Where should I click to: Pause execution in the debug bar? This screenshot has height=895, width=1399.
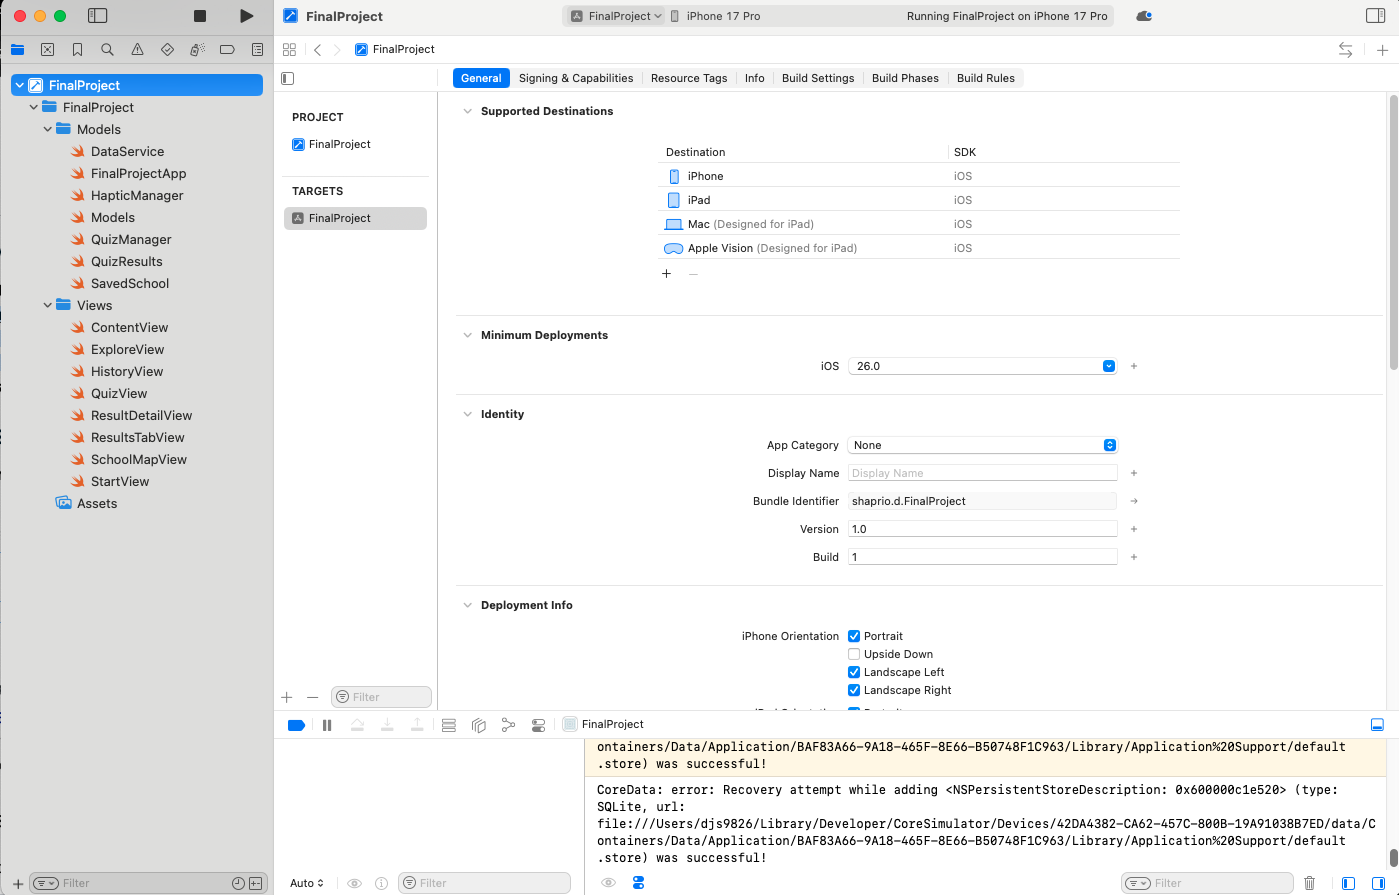(327, 724)
